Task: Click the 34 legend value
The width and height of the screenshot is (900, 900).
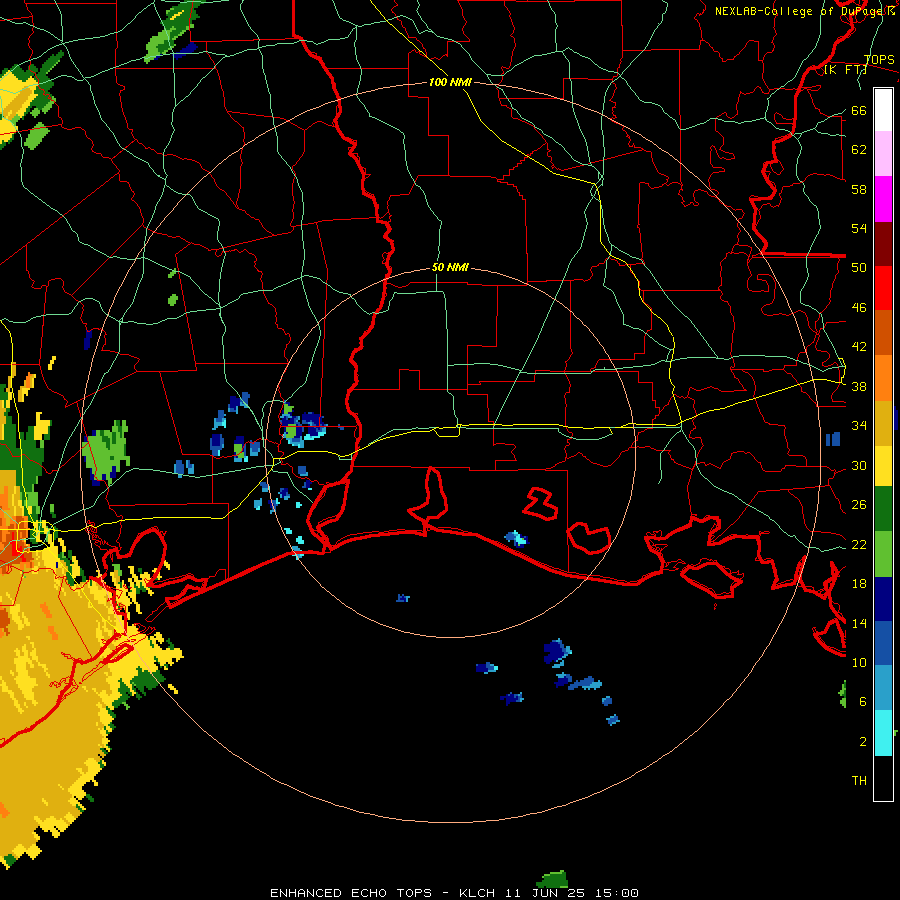Action: point(859,426)
